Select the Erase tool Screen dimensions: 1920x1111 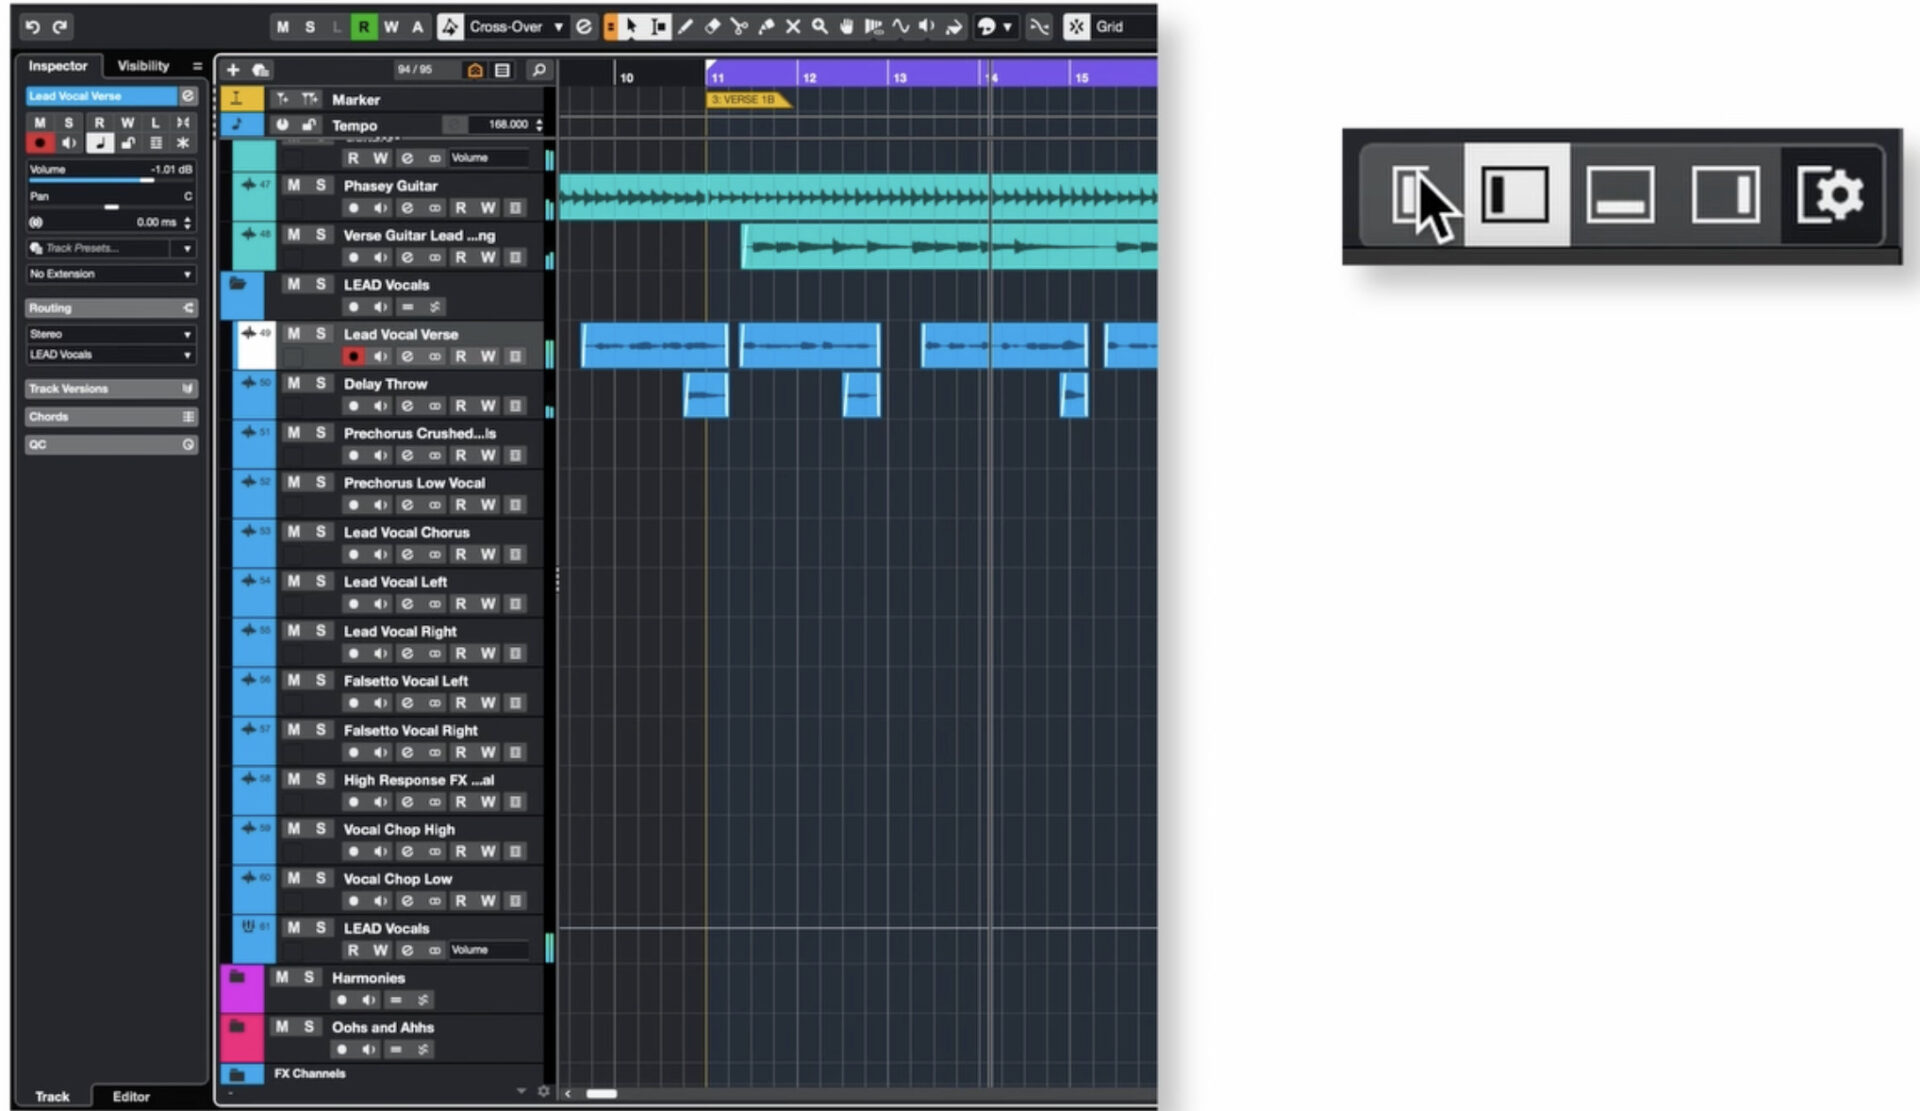pos(712,27)
